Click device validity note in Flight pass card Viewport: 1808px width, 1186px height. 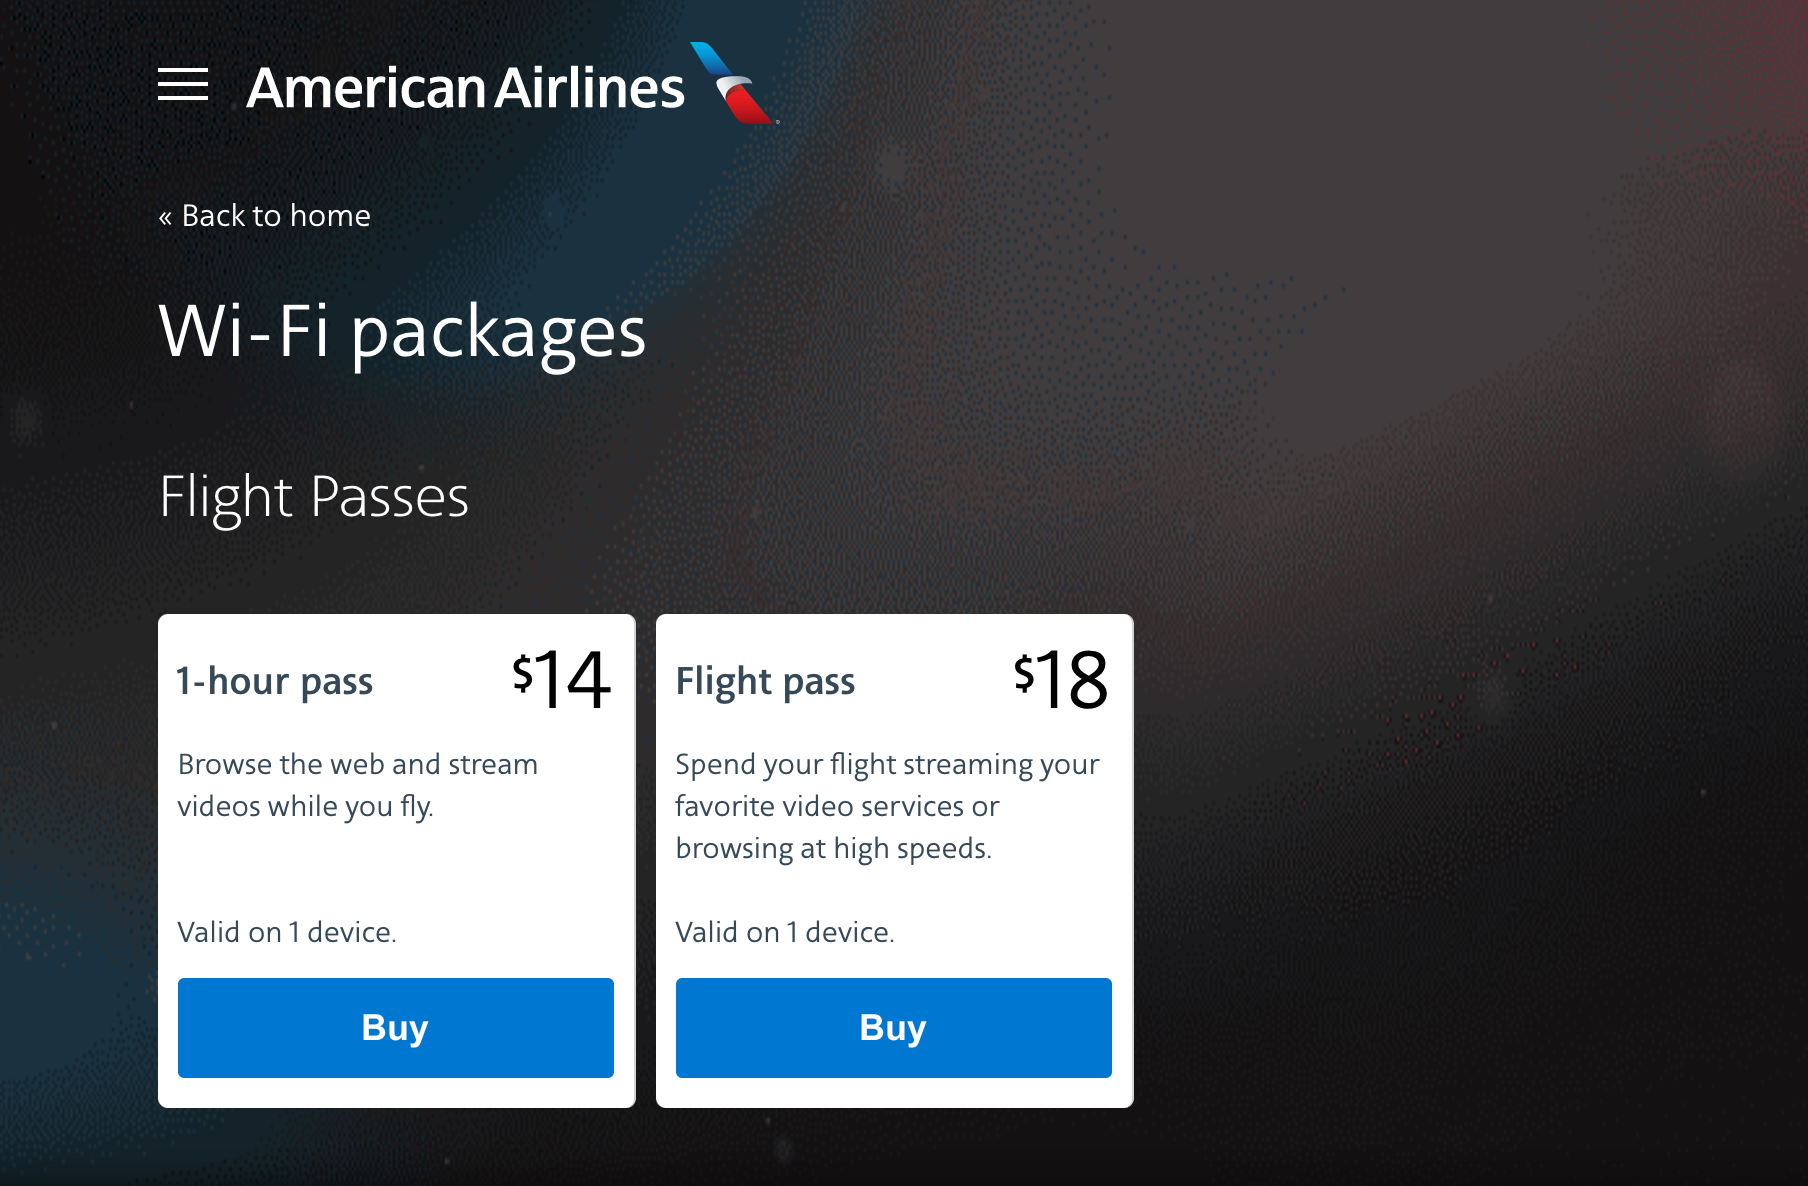(x=785, y=932)
